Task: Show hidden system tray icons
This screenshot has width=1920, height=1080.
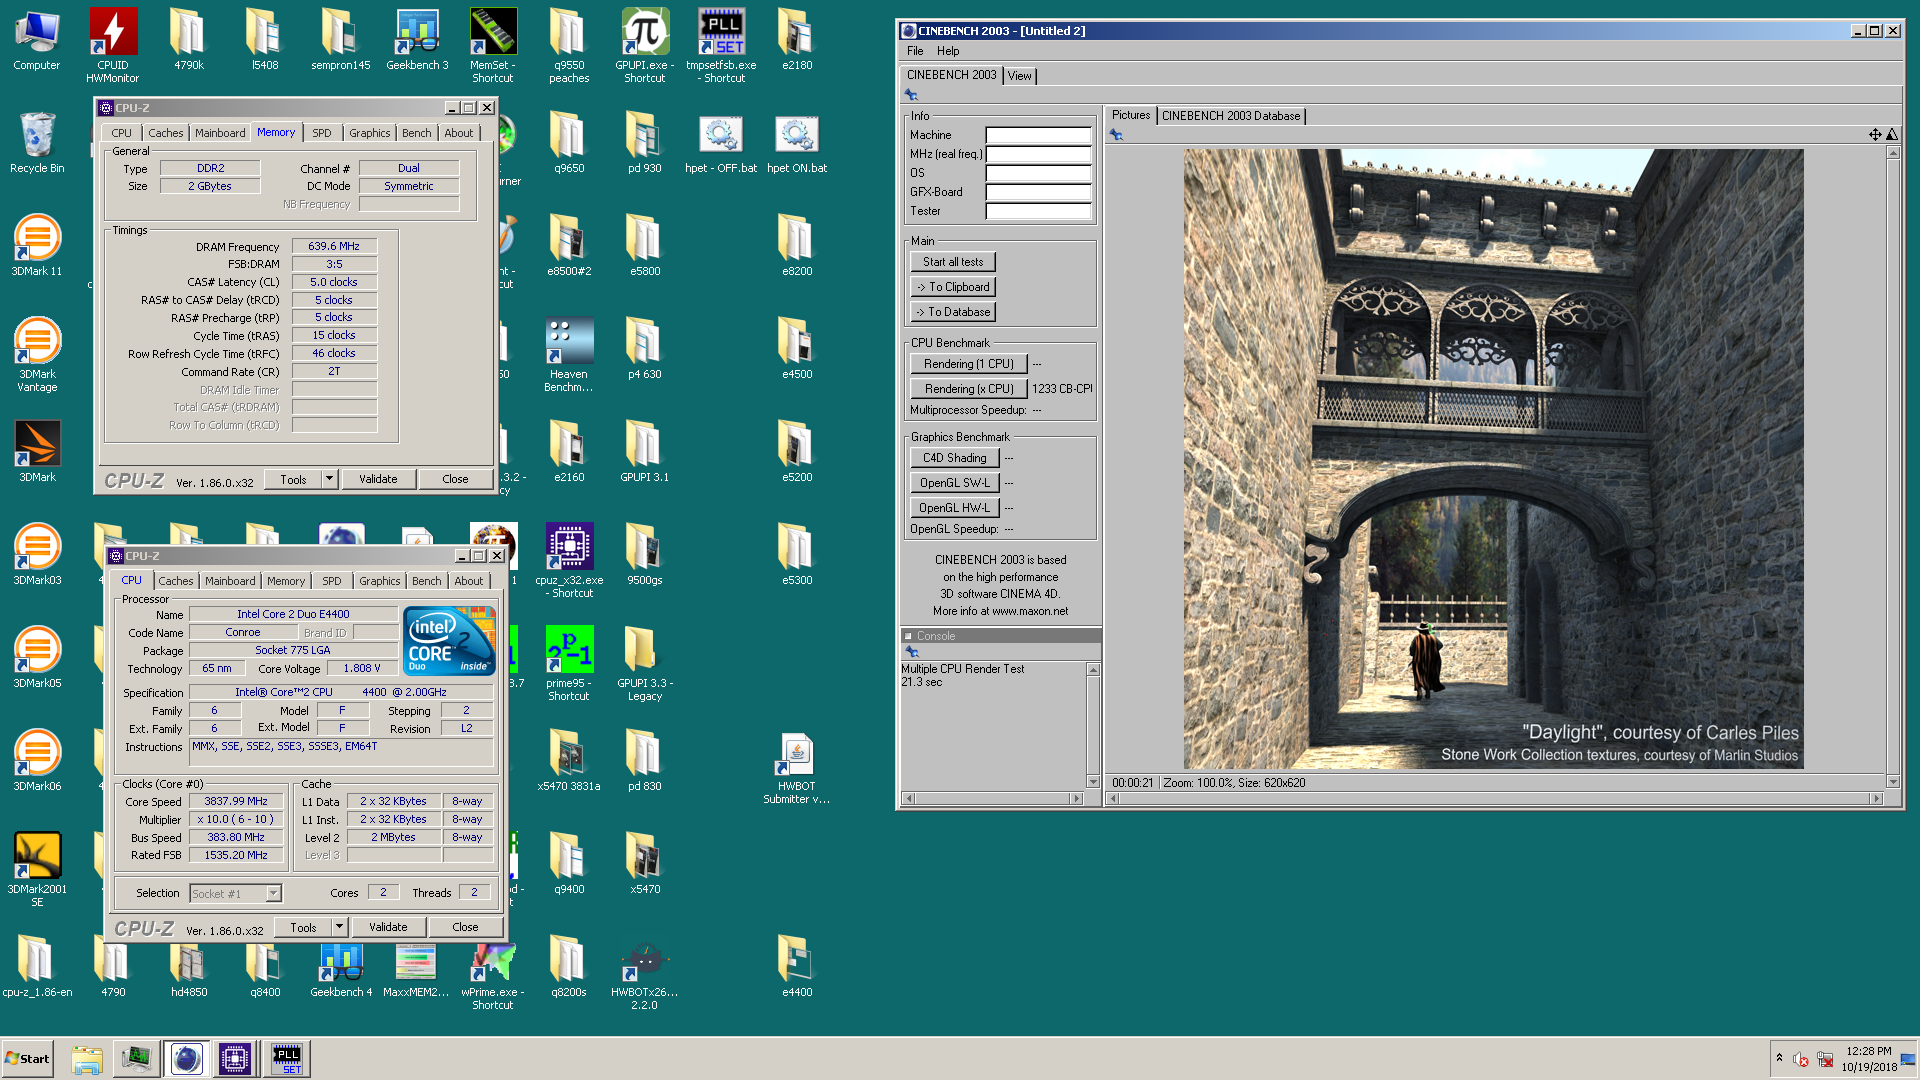Action: (1779, 1058)
